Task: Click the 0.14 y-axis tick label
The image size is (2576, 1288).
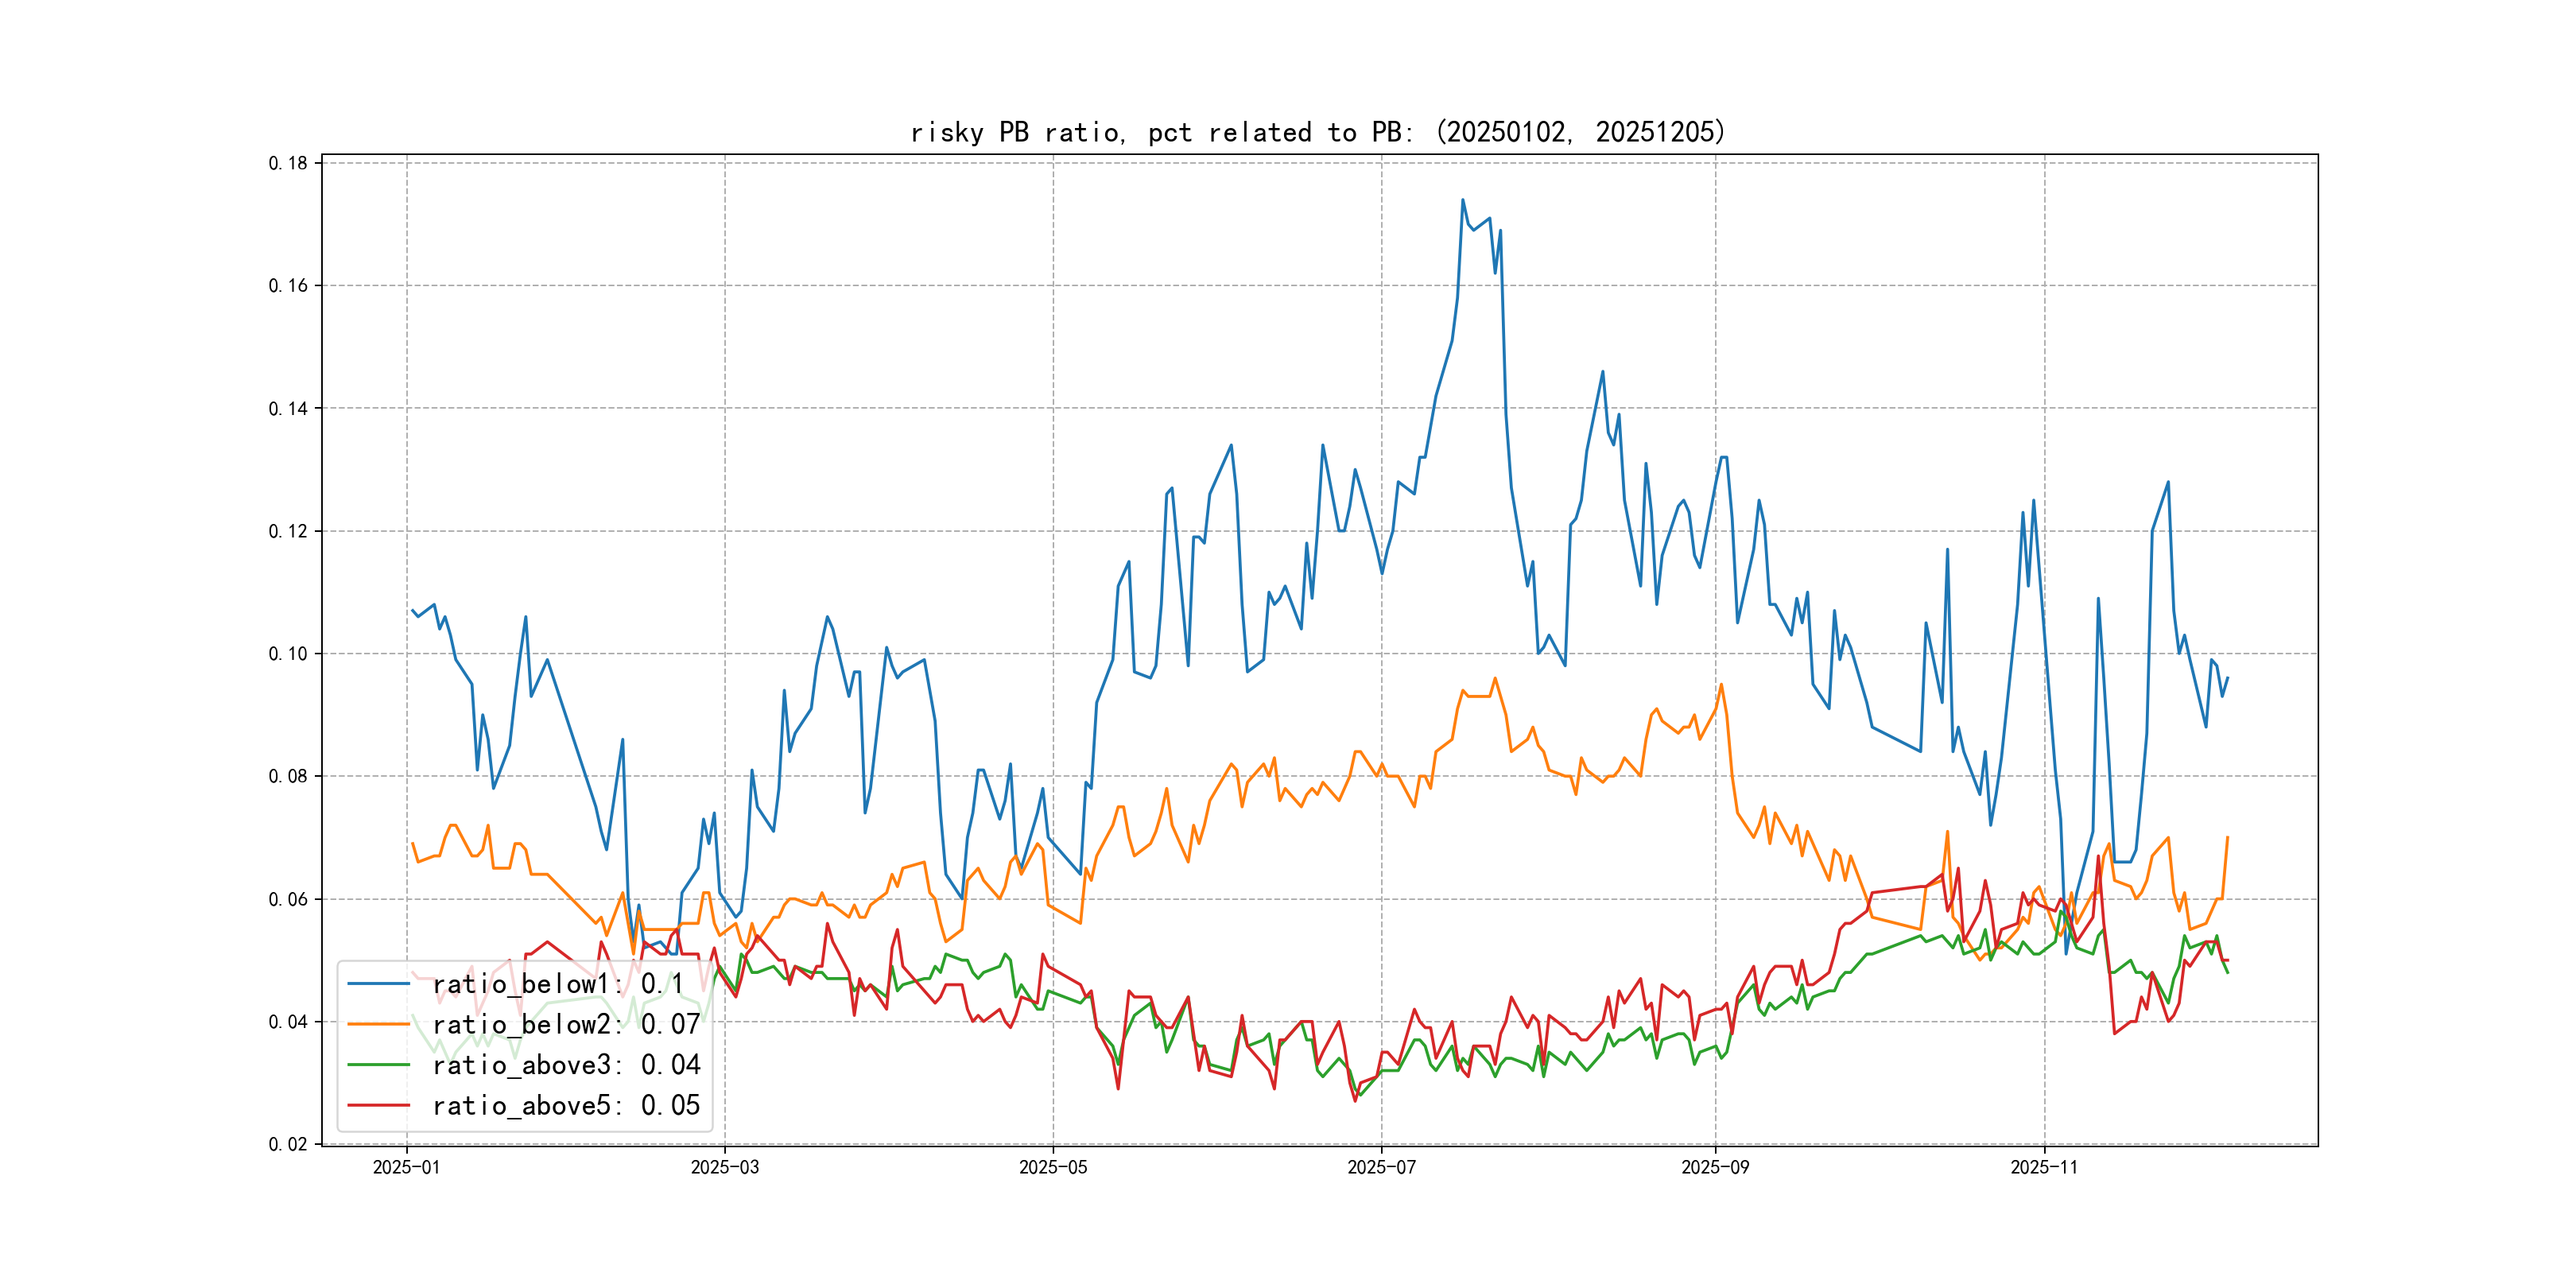Action: pyautogui.click(x=288, y=408)
